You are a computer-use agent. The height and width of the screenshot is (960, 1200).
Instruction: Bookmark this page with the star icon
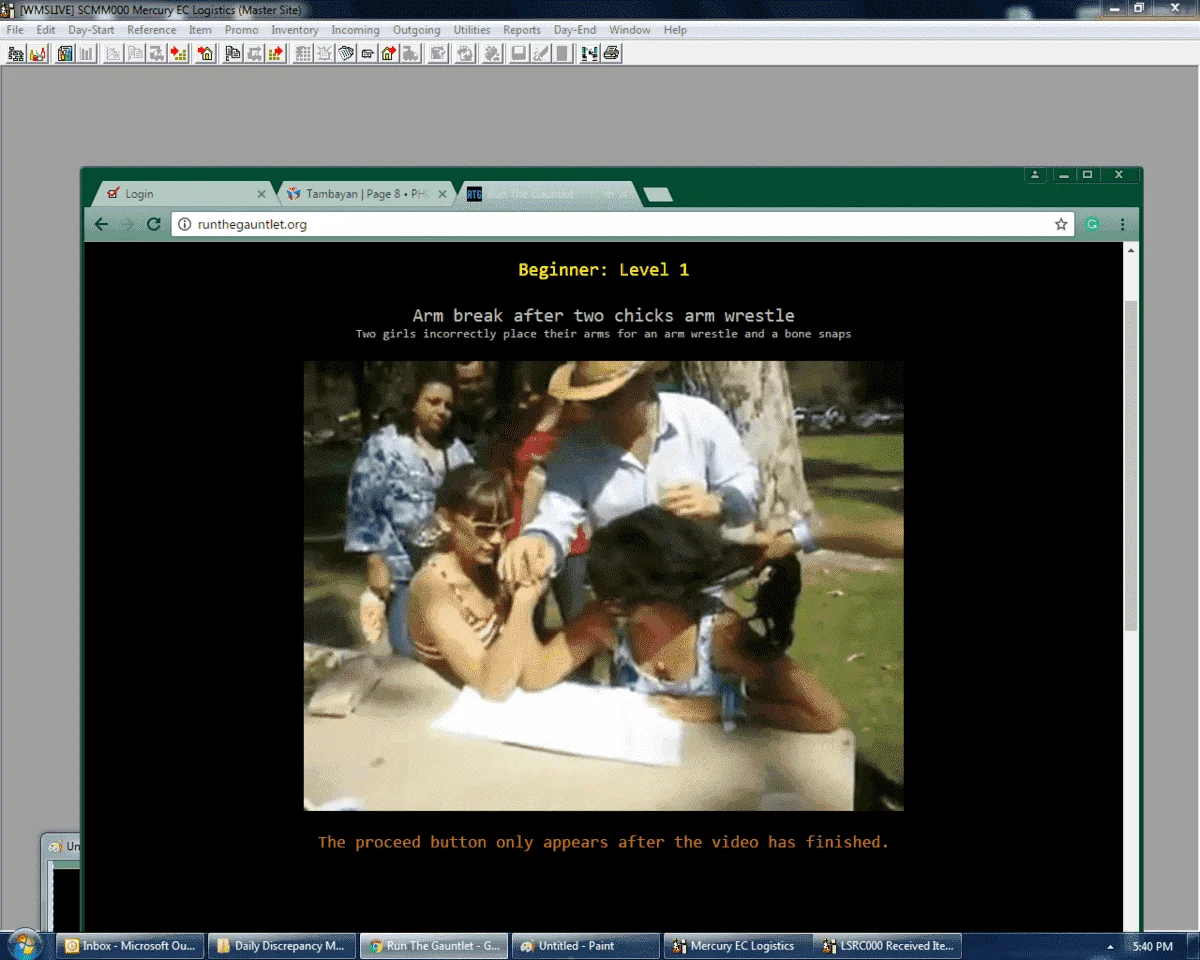click(x=1061, y=224)
